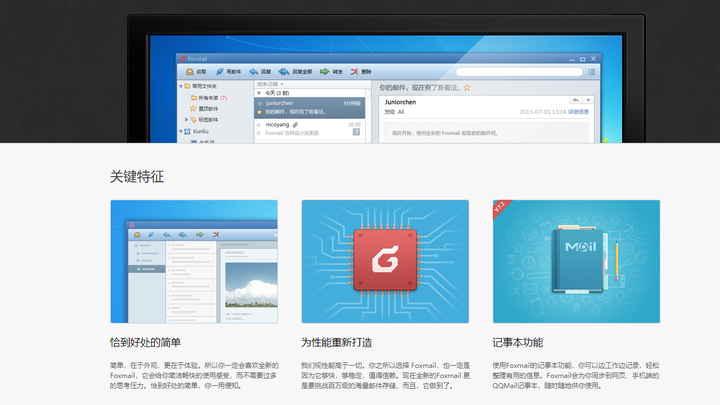Click the 收取 receive mail icon
This screenshot has height=405, width=720.
tap(190, 72)
